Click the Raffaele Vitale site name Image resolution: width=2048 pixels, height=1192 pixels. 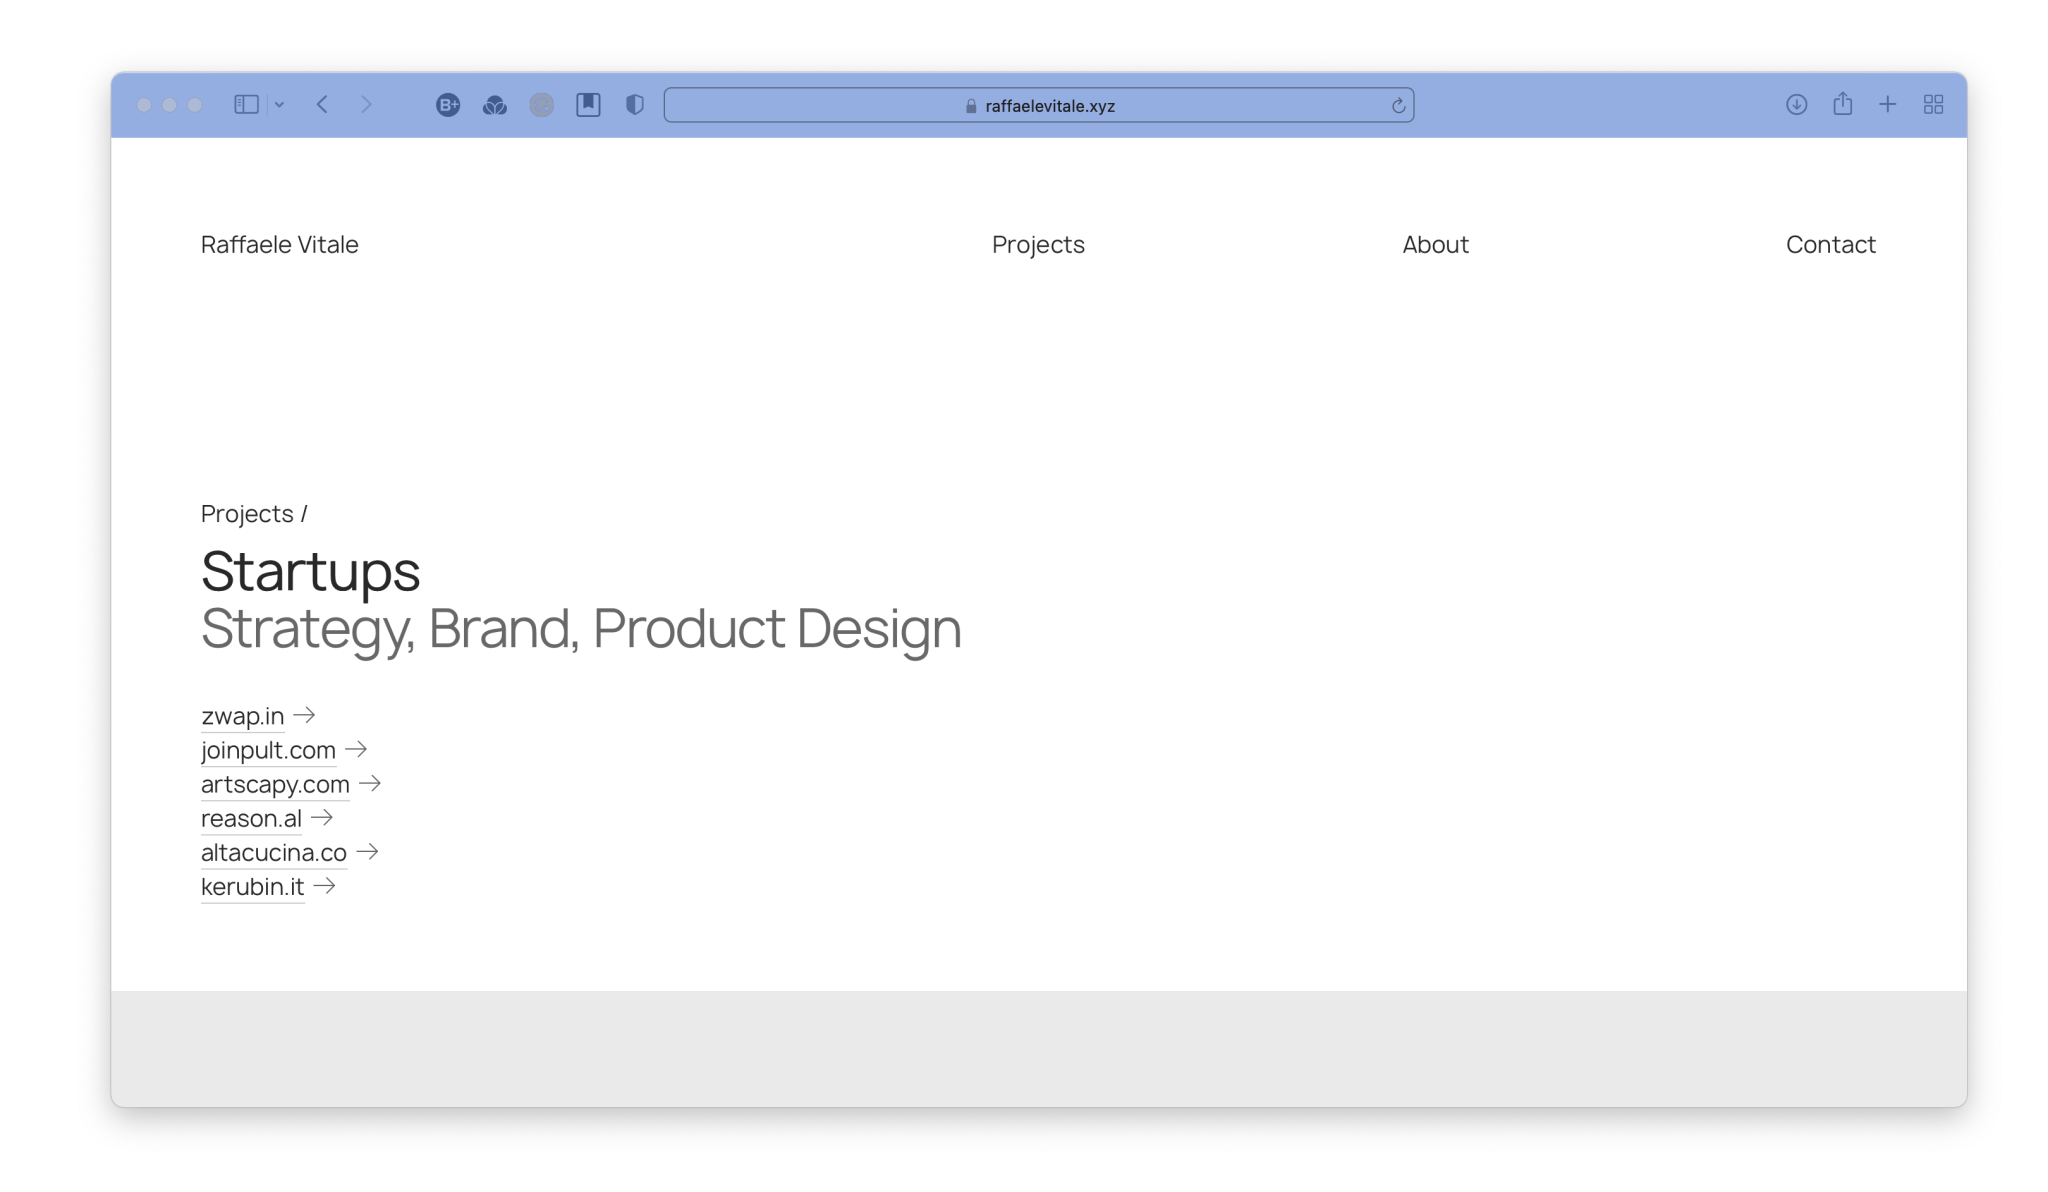279,245
